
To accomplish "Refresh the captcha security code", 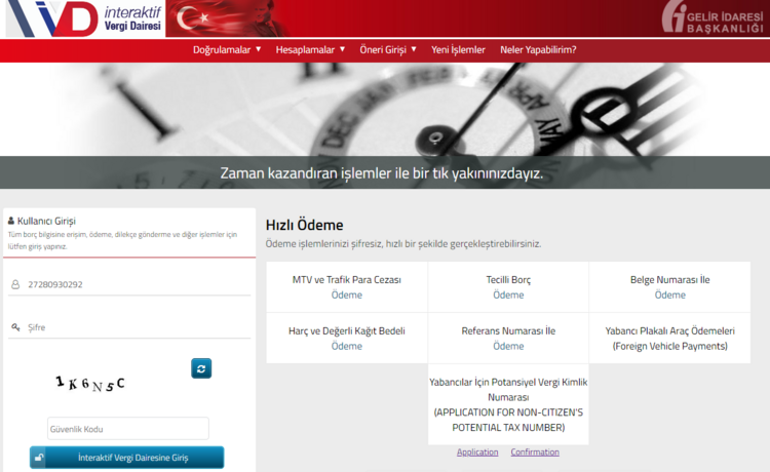I will [201, 369].
